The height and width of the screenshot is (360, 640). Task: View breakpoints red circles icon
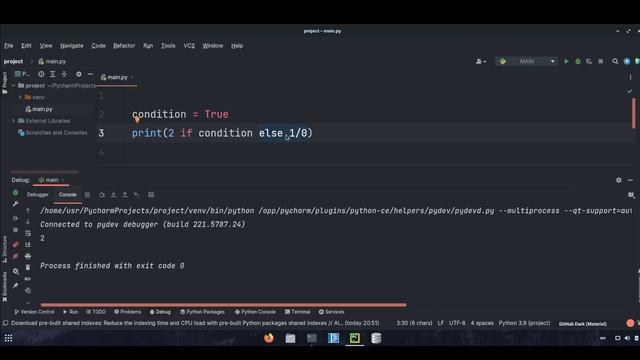(16, 244)
